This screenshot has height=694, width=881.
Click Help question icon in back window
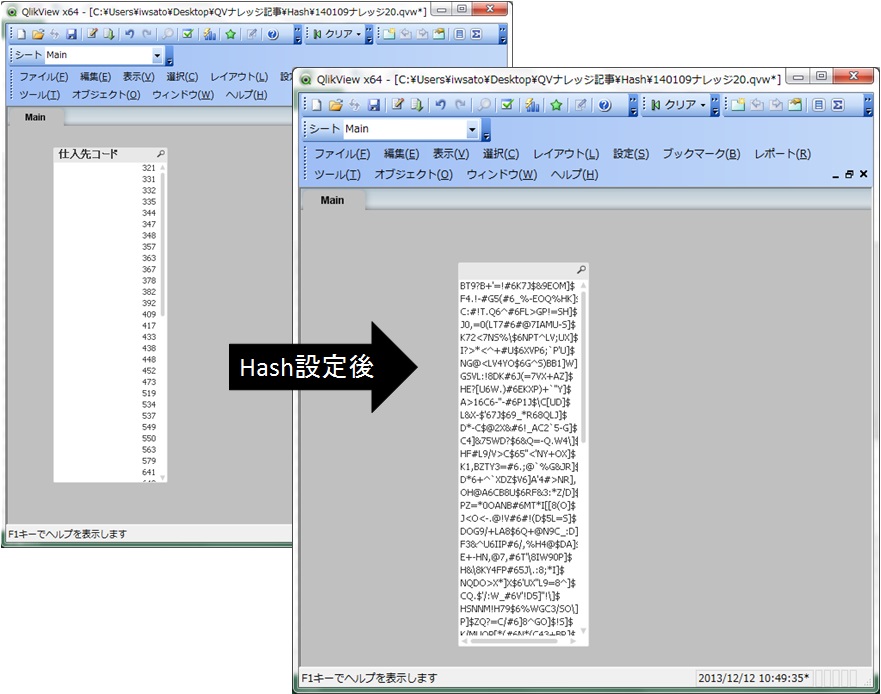[273, 34]
